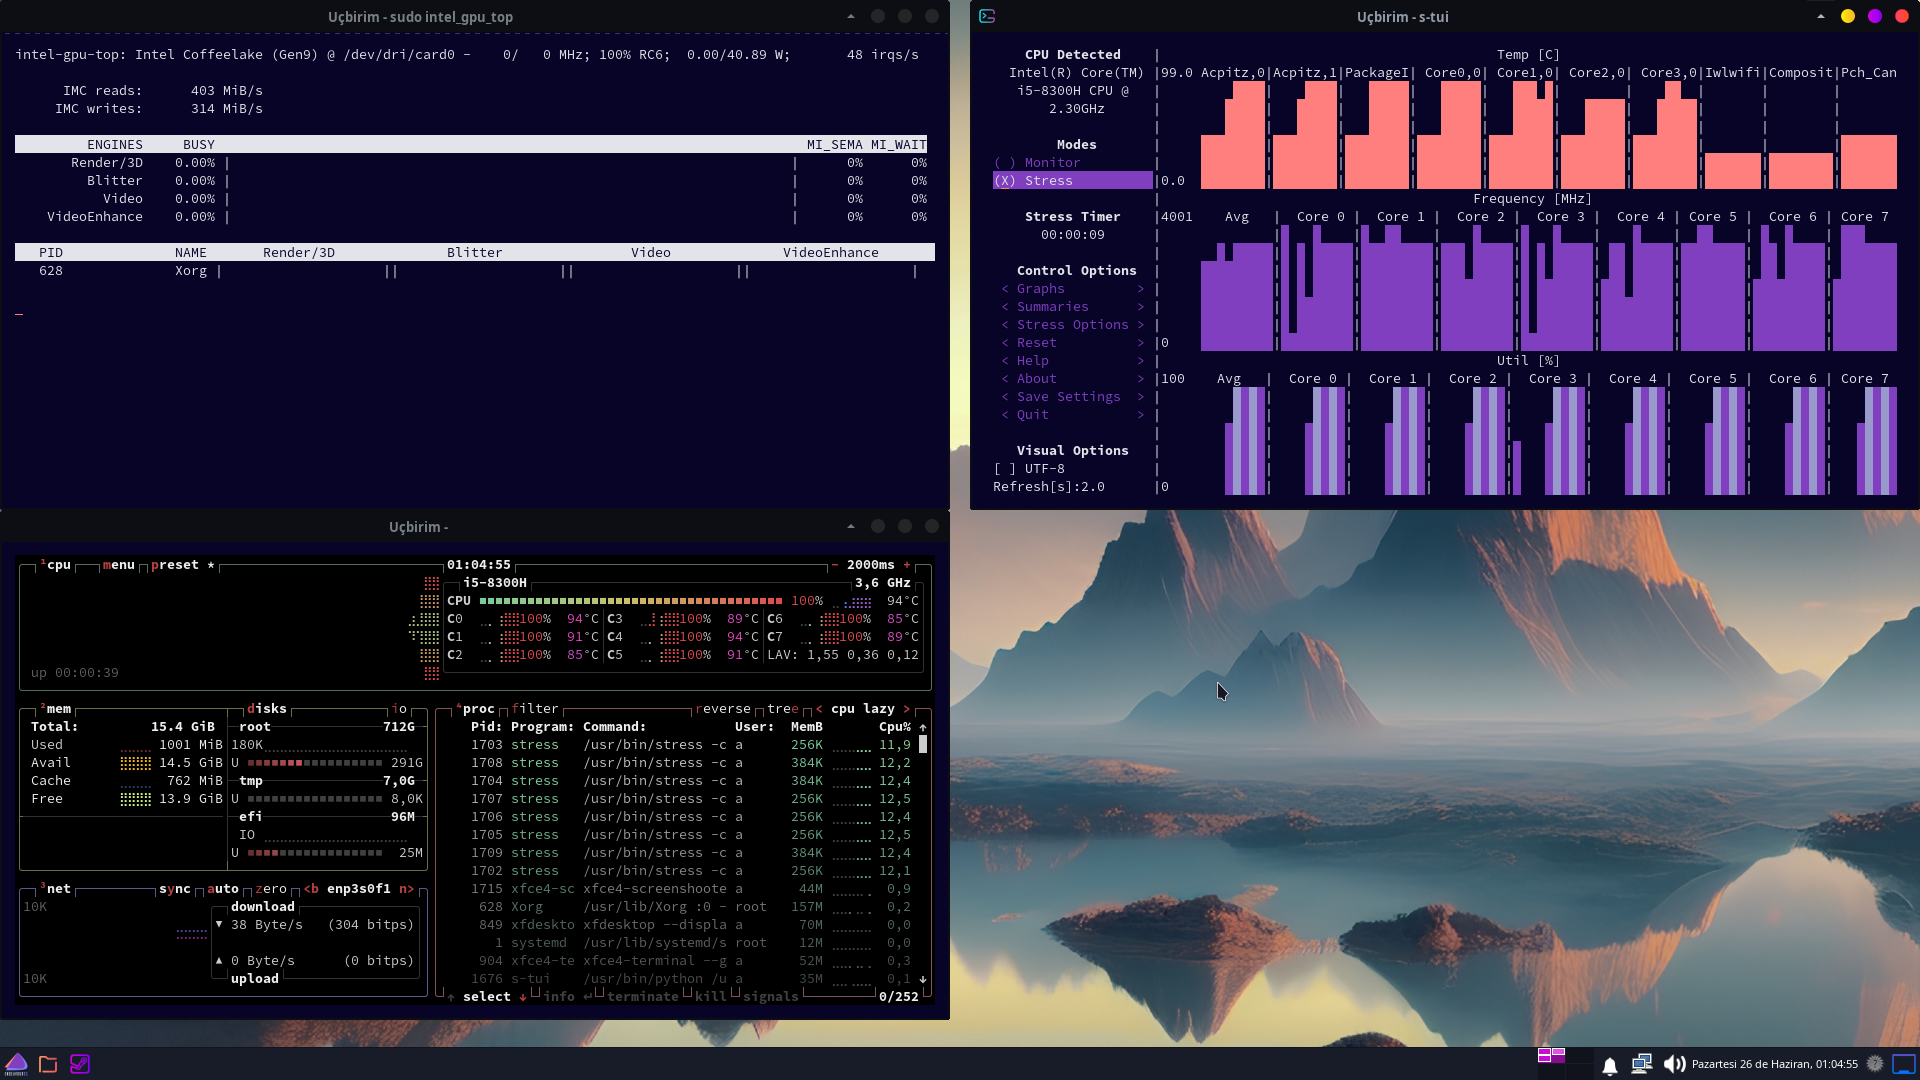Expand the Summaries control option
The height and width of the screenshot is (1080, 1920).
(1052, 307)
